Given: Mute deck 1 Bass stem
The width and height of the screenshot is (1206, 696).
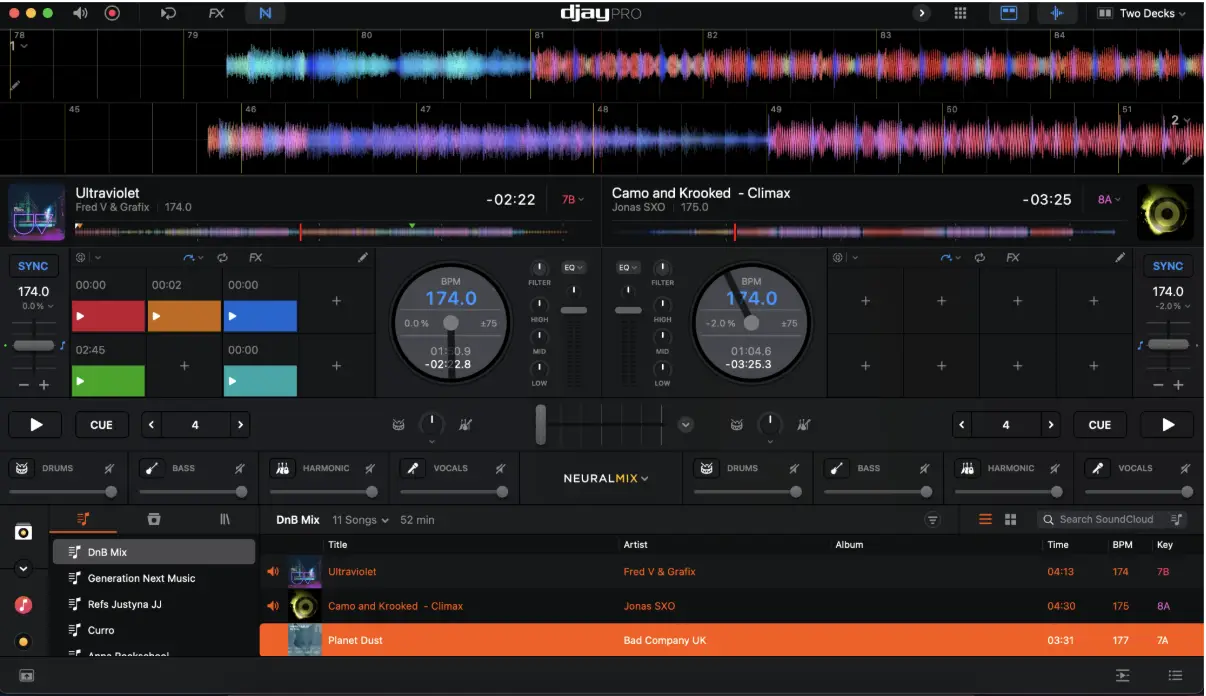Looking at the screenshot, I should tap(240, 468).
